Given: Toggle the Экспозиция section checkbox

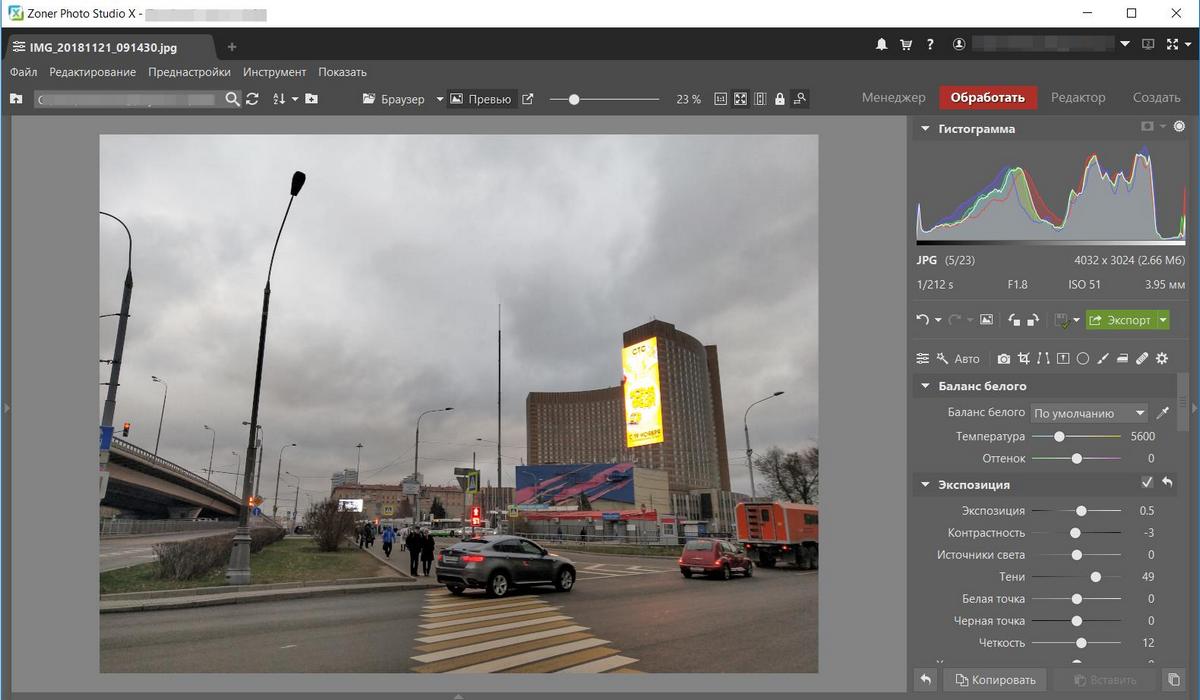Looking at the screenshot, I should click(1147, 482).
